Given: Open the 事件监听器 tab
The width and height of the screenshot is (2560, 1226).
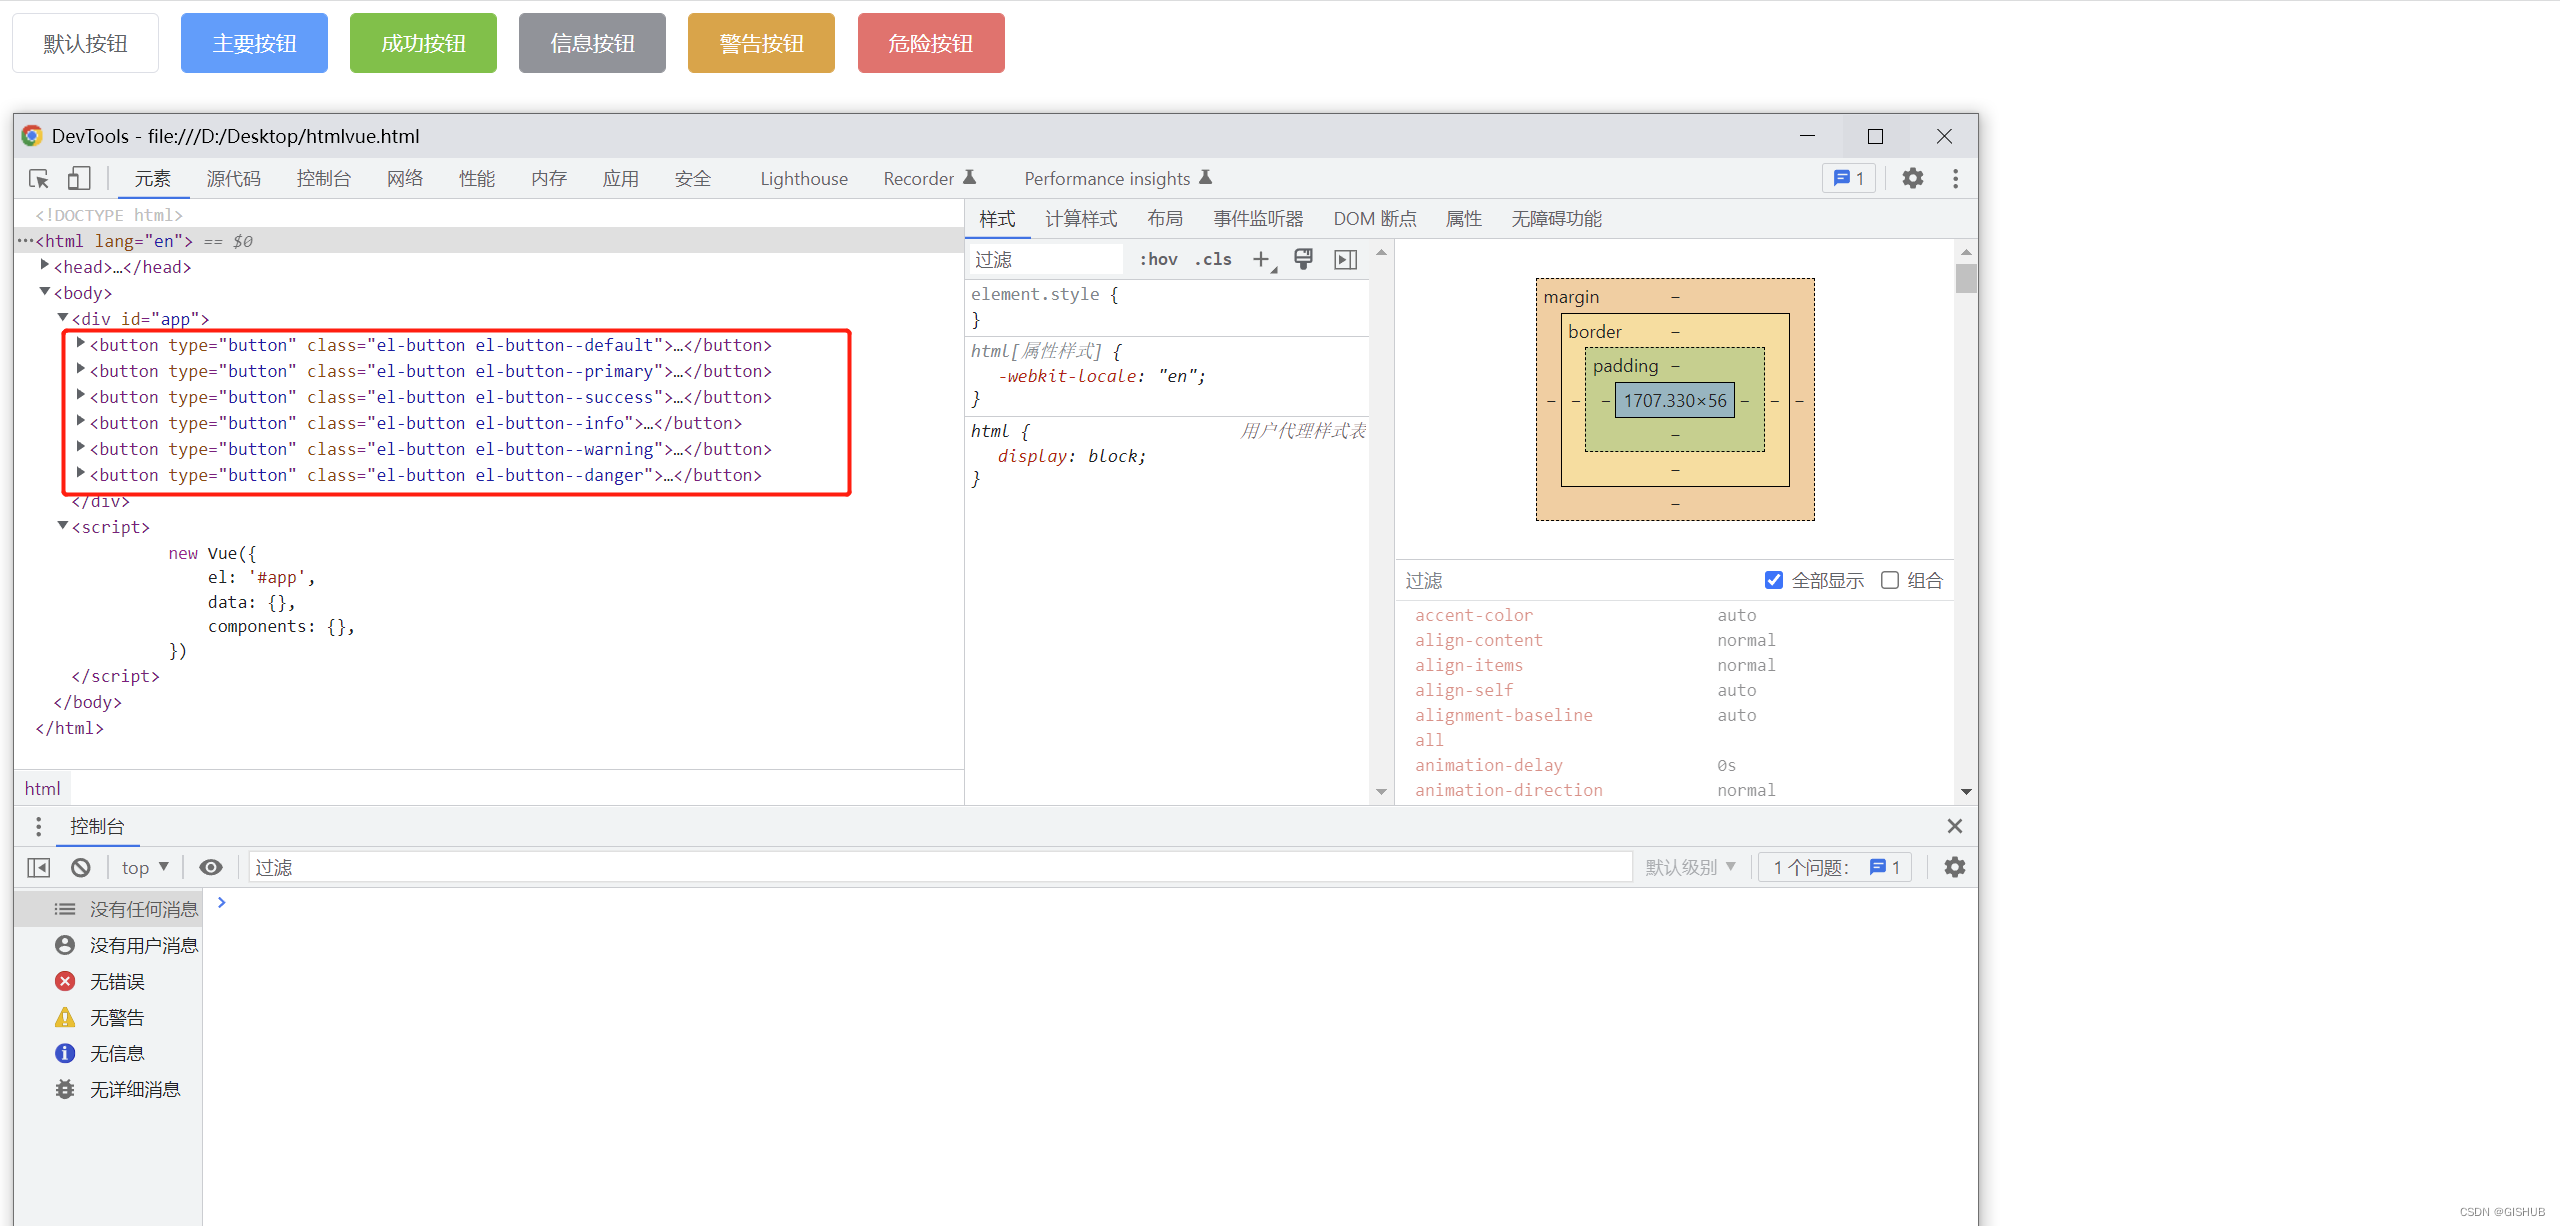Looking at the screenshot, I should (x=1258, y=218).
